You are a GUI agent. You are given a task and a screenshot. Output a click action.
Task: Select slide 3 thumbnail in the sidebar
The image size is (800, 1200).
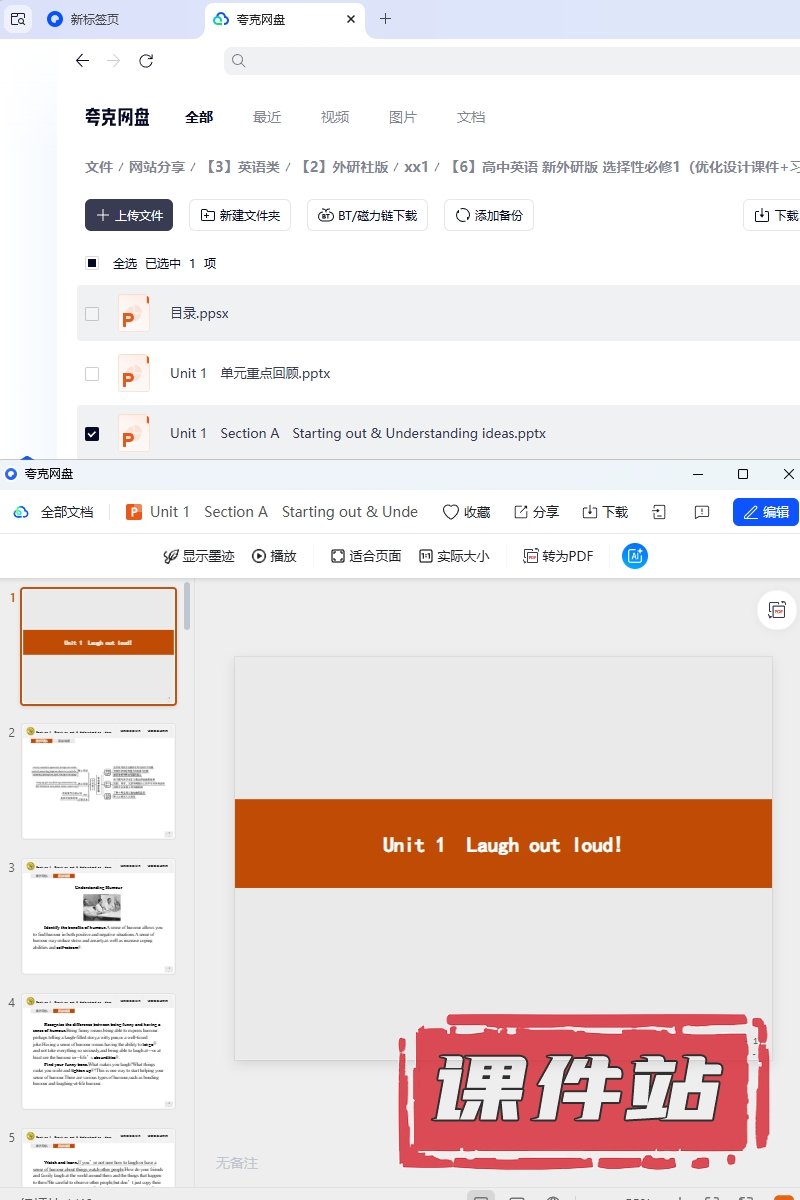tap(98, 916)
